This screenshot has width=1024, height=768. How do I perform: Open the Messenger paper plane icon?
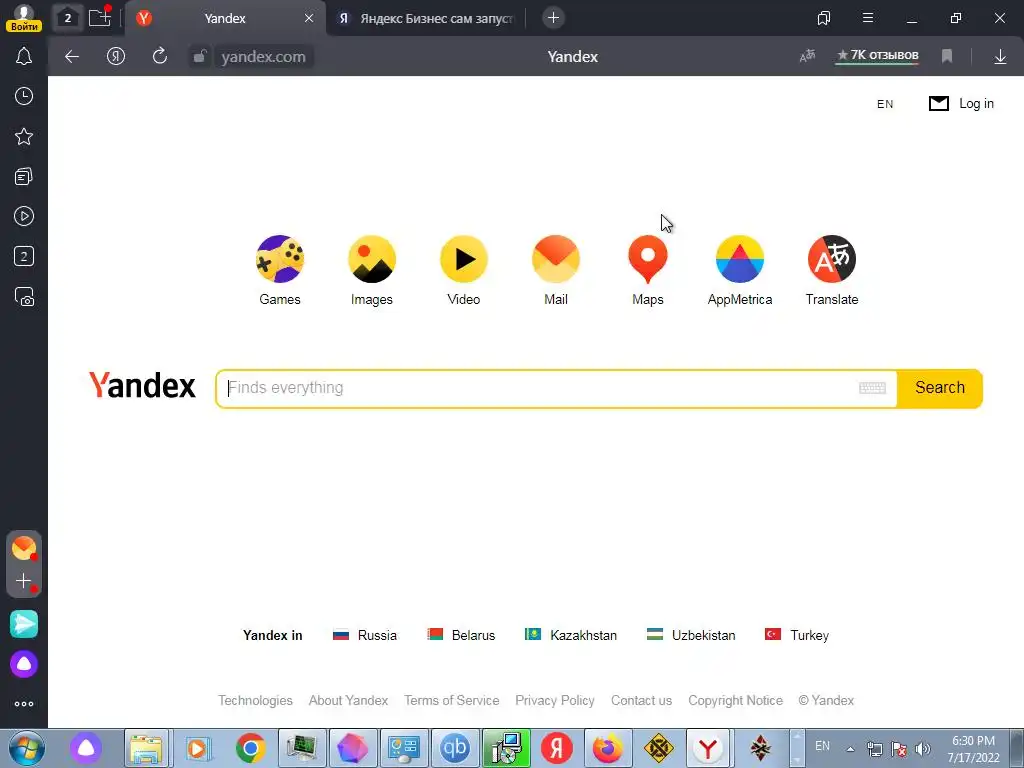pos(24,624)
